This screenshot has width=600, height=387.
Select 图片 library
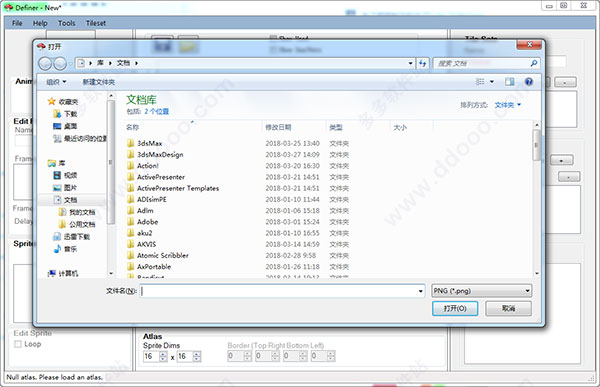(x=65, y=188)
